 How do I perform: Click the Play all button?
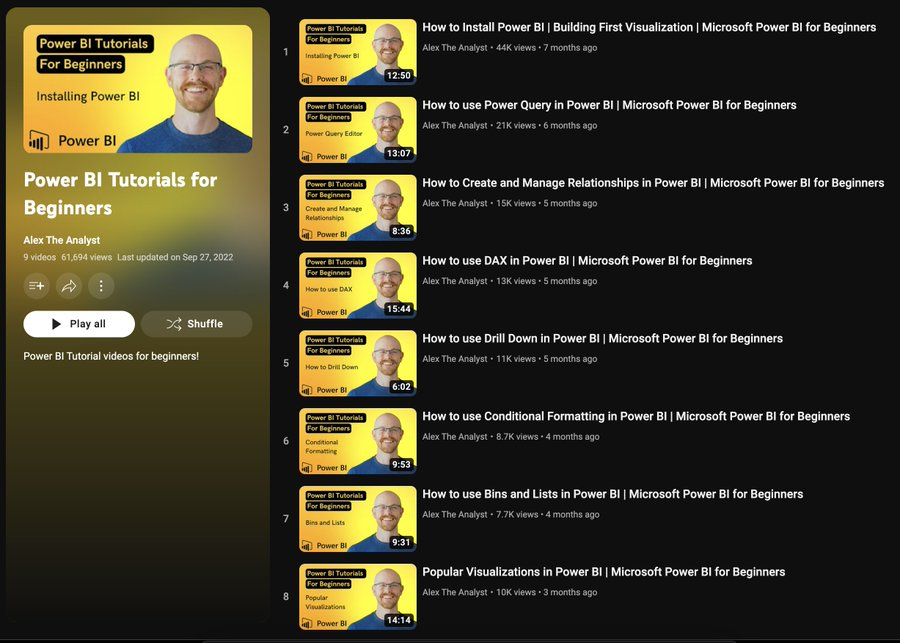[x=79, y=324]
